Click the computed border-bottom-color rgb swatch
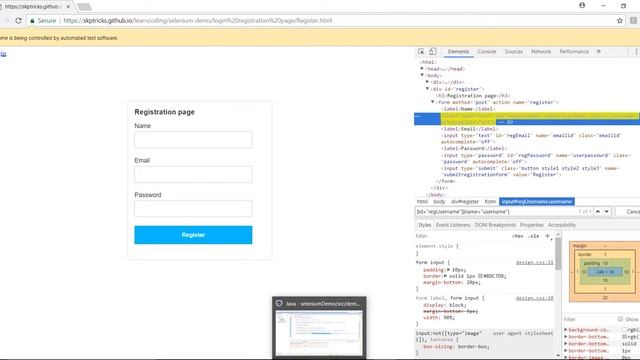The image size is (640, 360). (x=624, y=337)
